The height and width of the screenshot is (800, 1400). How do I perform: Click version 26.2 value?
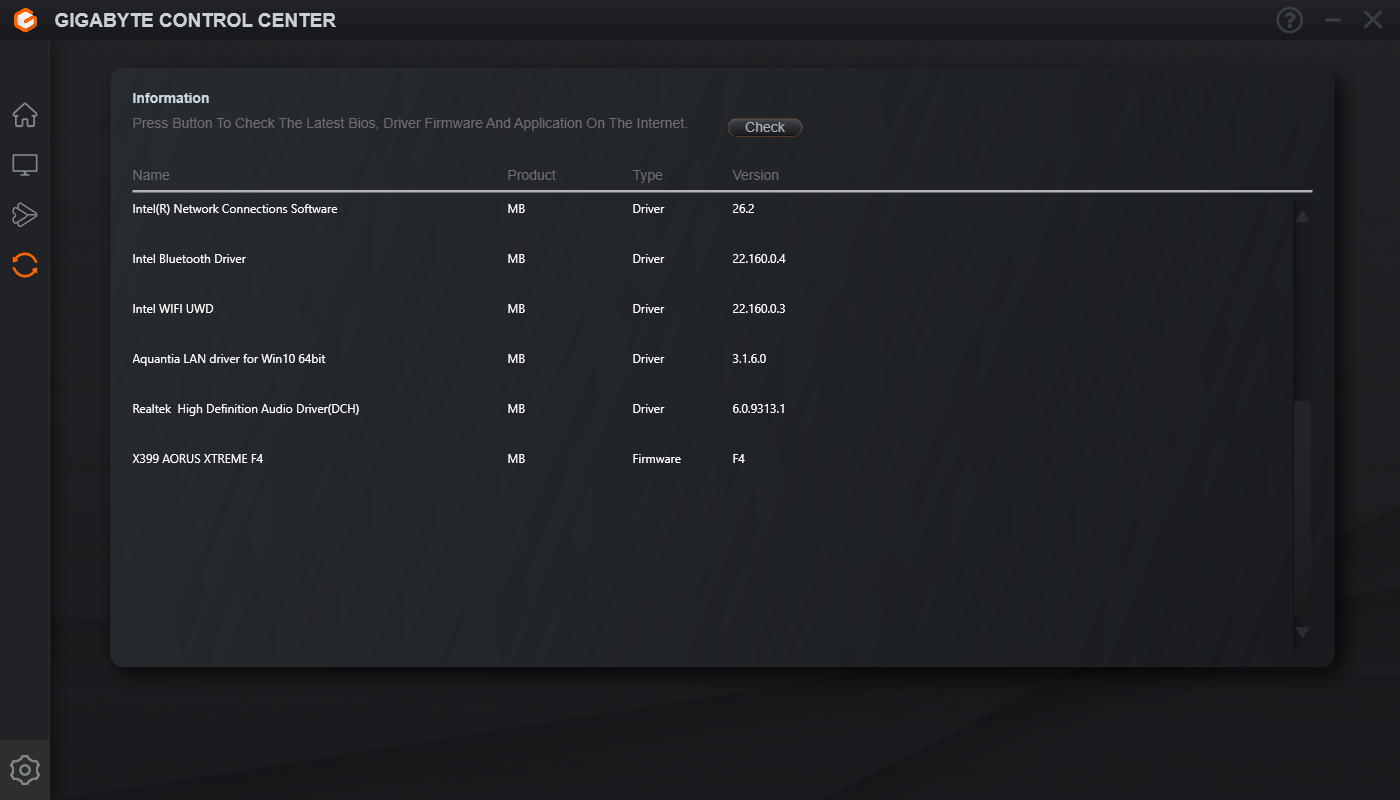[x=743, y=209]
